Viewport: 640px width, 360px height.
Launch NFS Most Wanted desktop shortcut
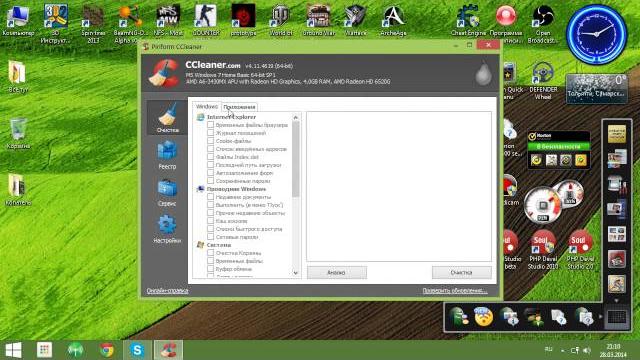point(168,20)
